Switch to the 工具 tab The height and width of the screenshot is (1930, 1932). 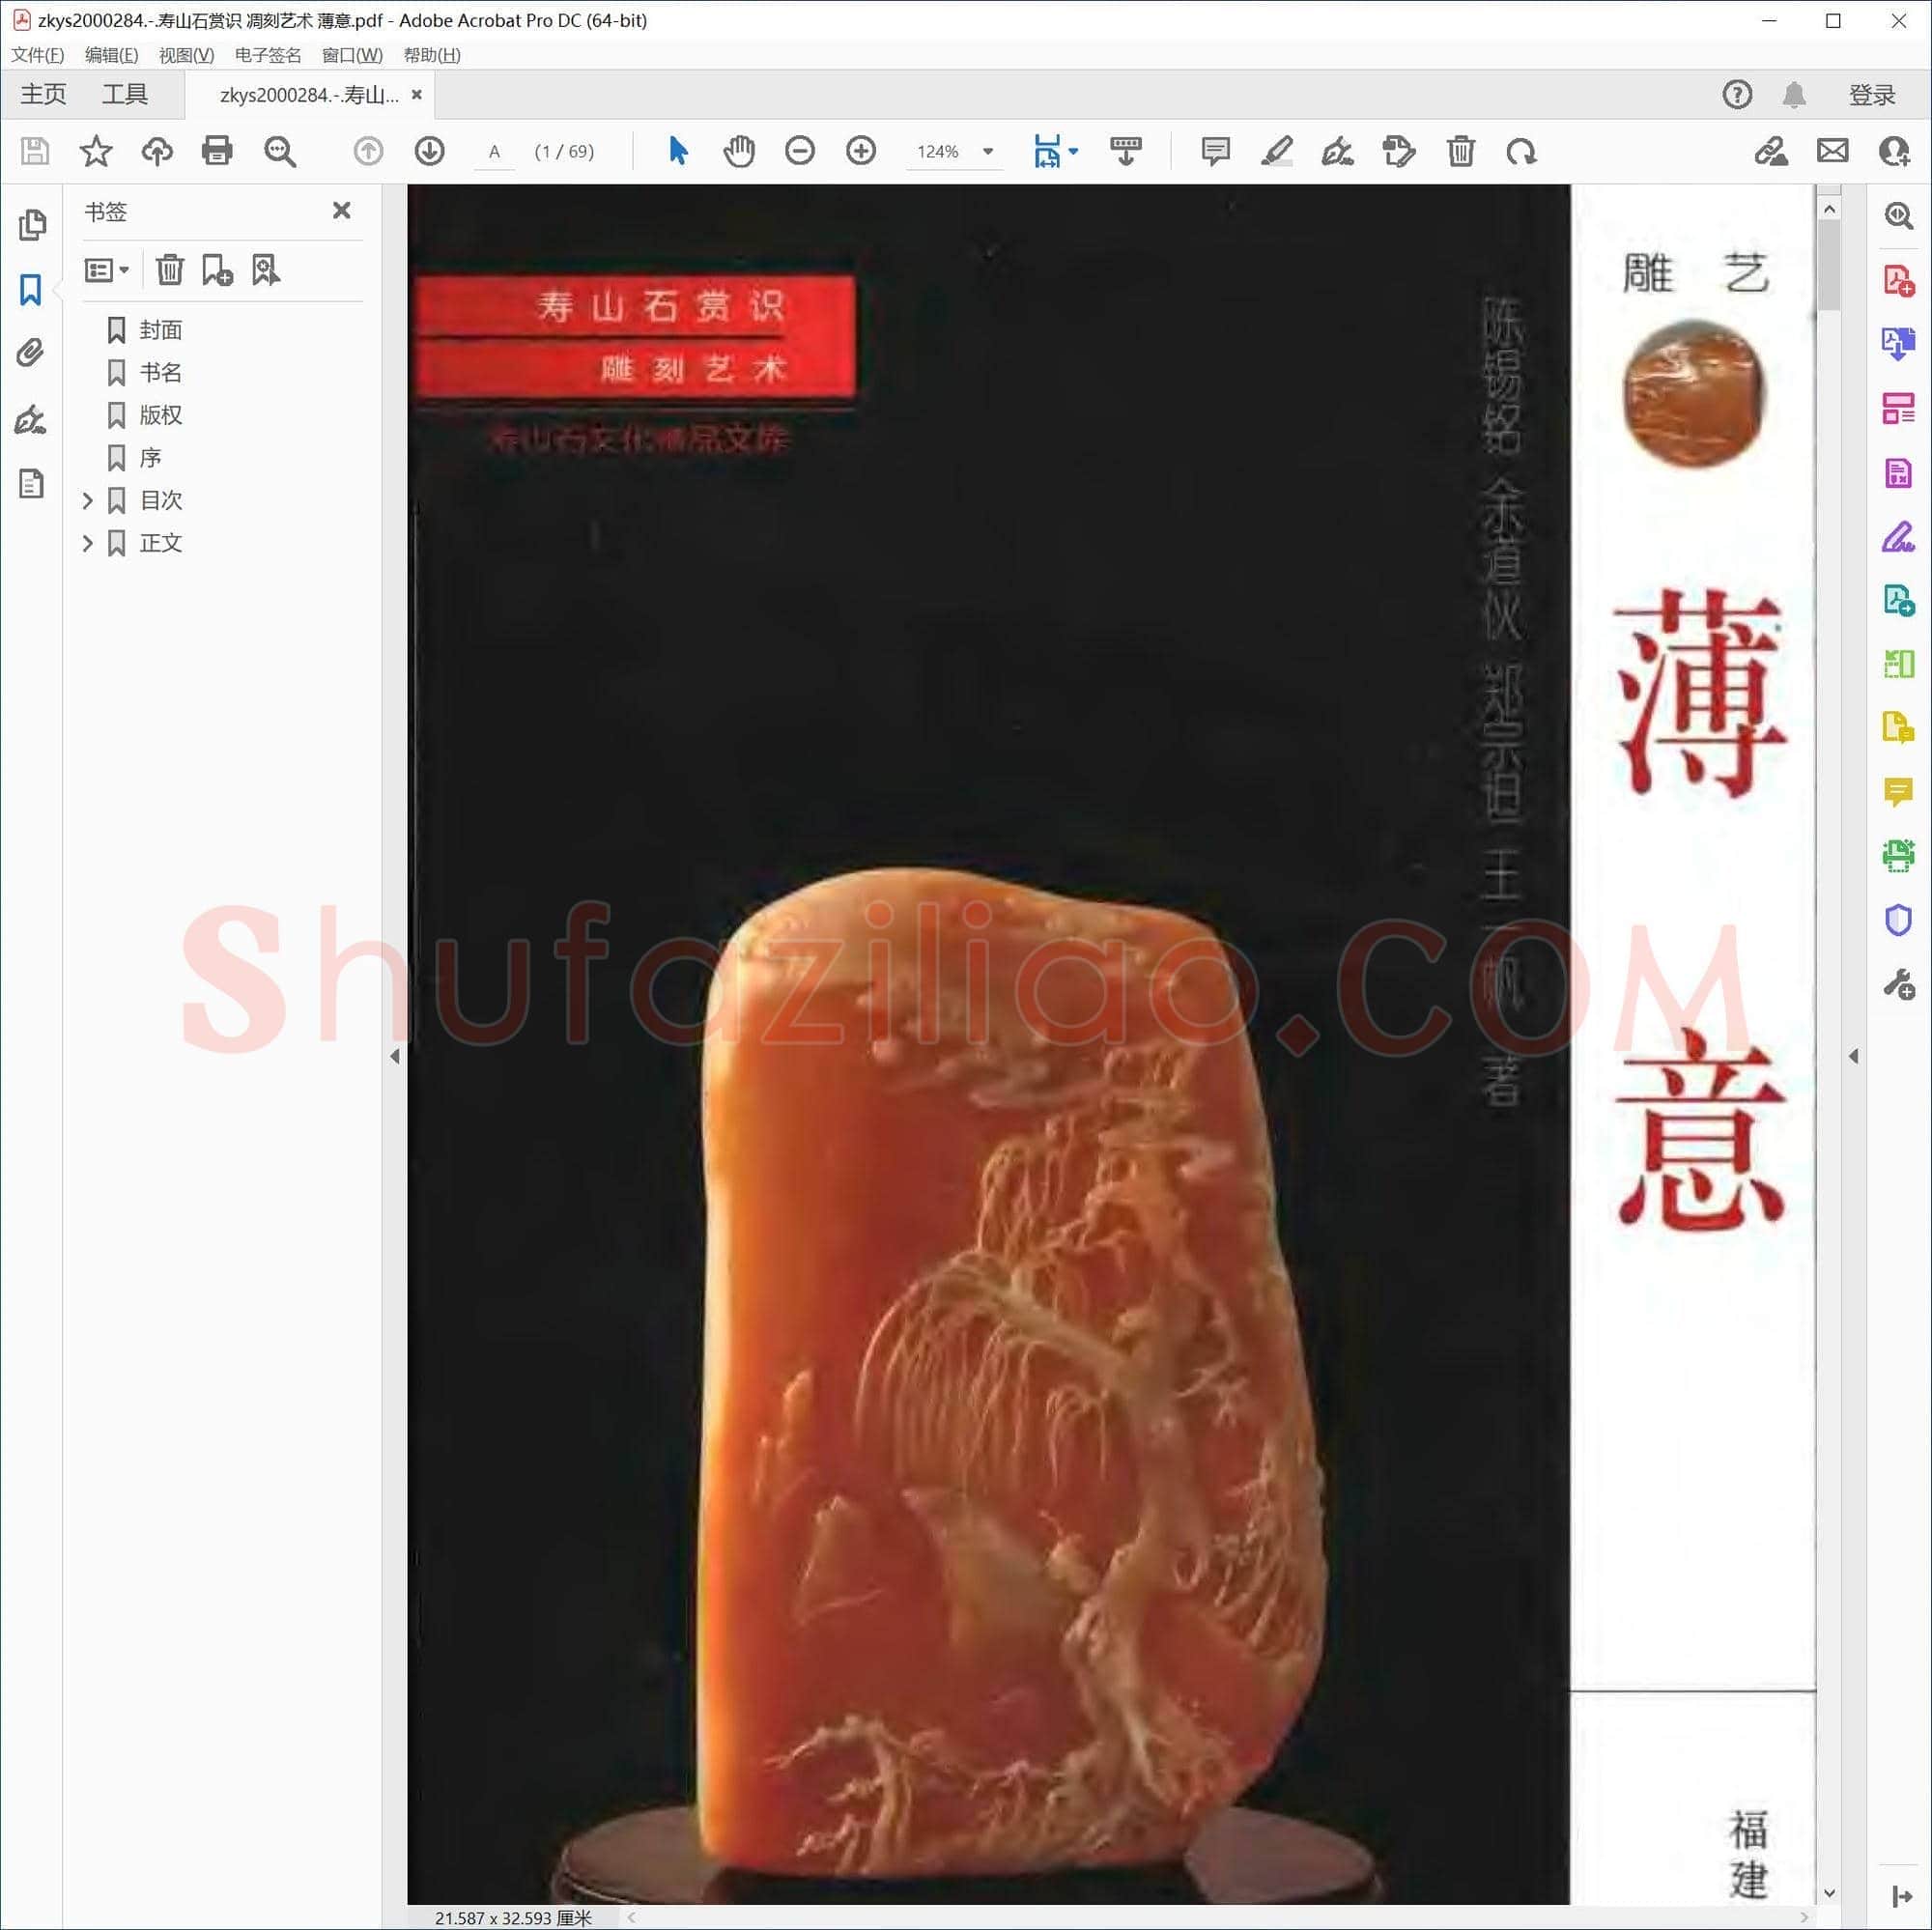coord(125,94)
